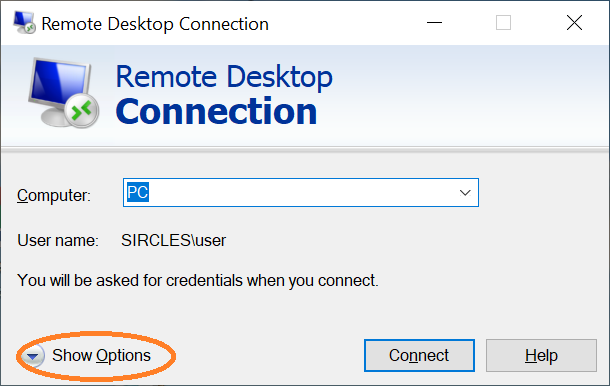Click the large blue monitor banner icon
Viewport: 610px width, 386px height.
tap(63, 93)
